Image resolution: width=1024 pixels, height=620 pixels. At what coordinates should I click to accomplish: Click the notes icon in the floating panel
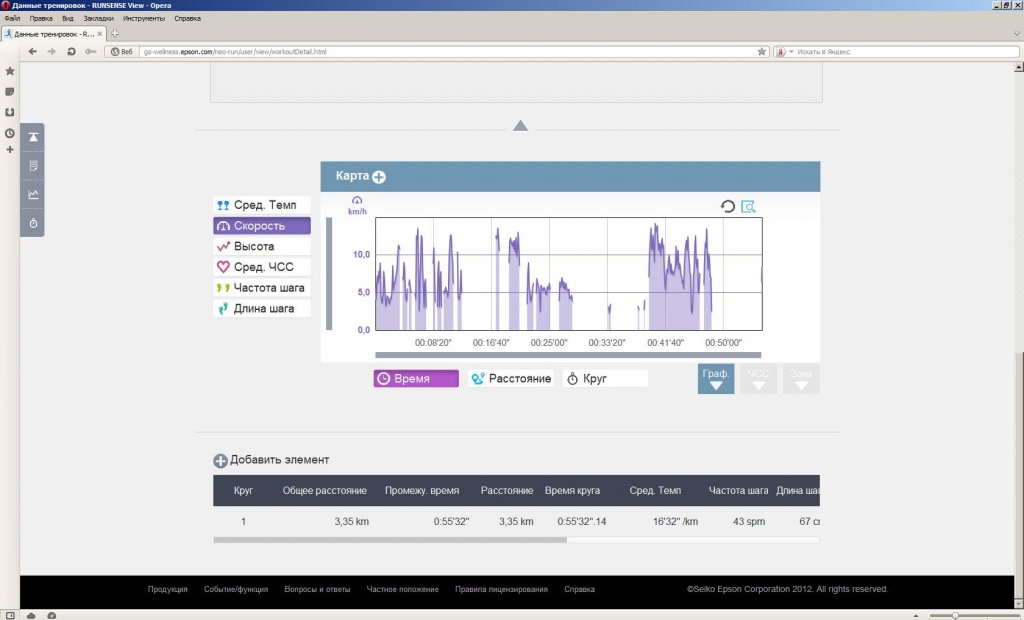point(33,166)
